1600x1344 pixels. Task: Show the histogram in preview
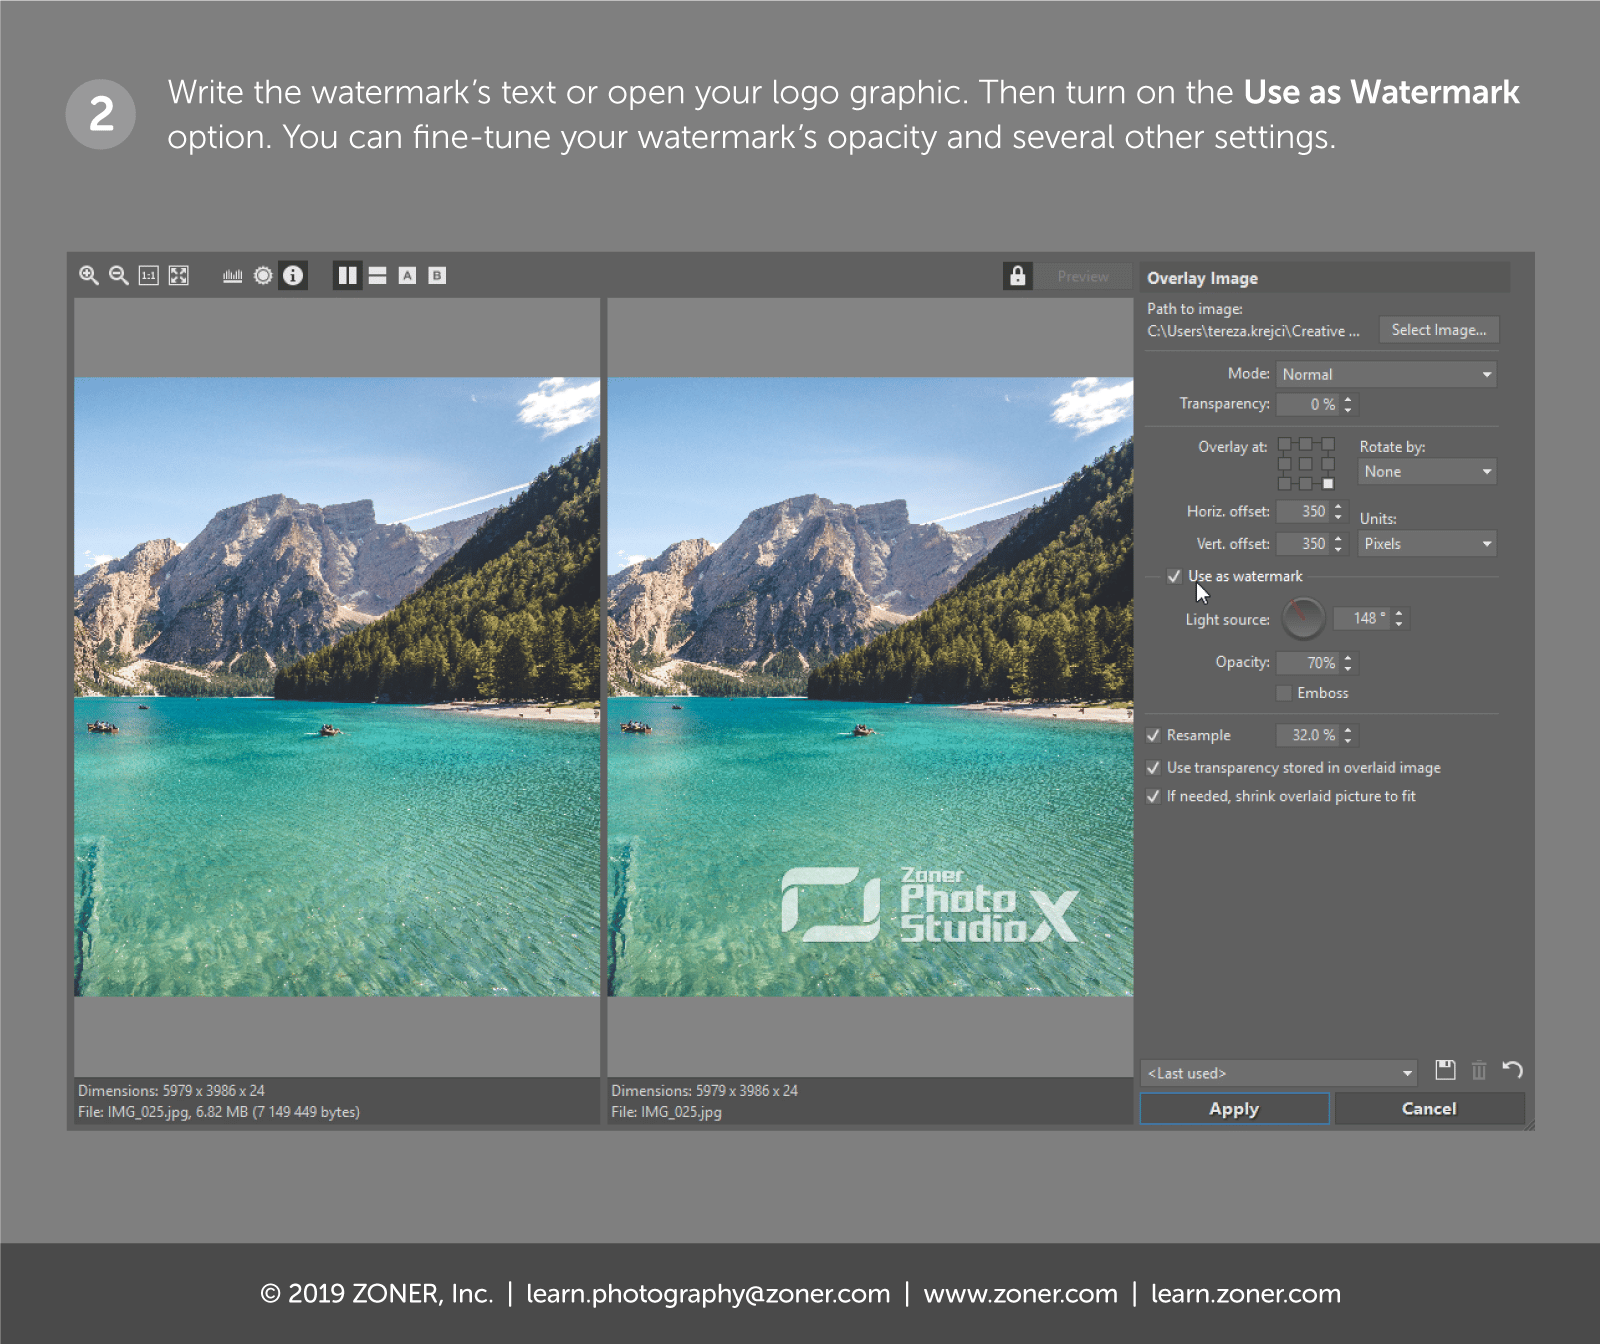[x=232, y=275]
